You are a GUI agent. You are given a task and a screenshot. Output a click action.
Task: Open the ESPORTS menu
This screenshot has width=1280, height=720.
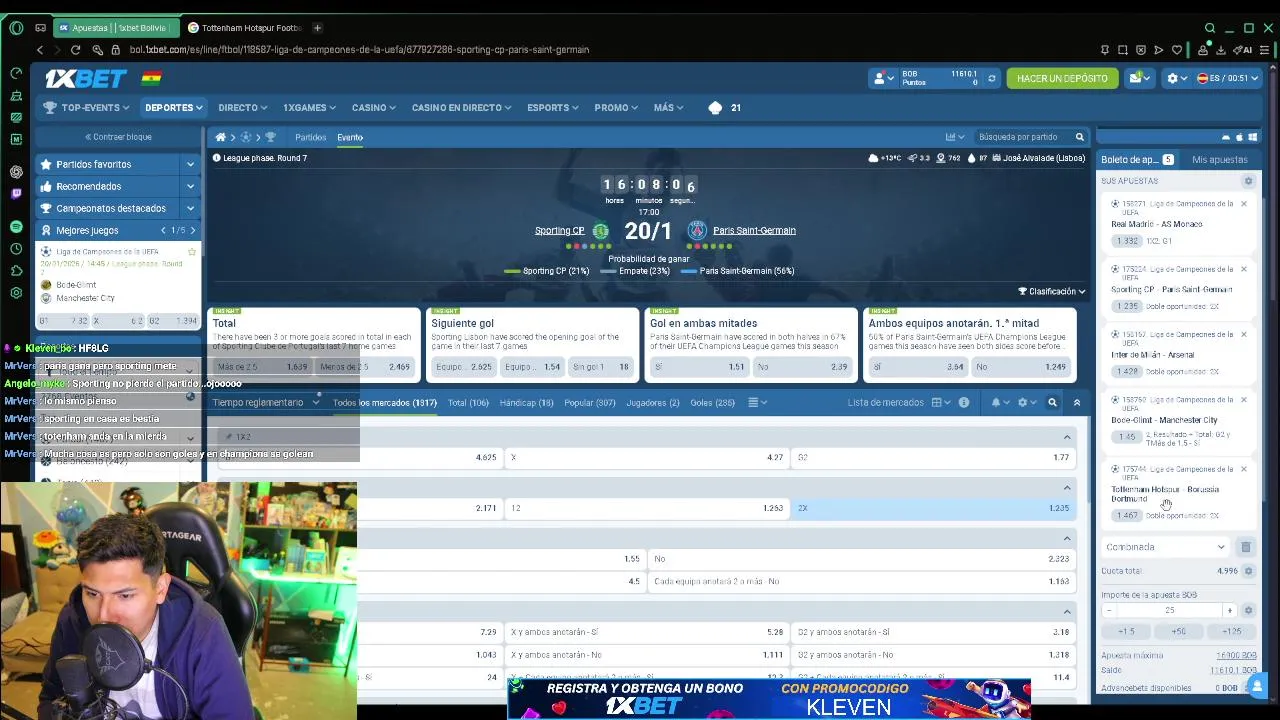(x=553, y=107)
